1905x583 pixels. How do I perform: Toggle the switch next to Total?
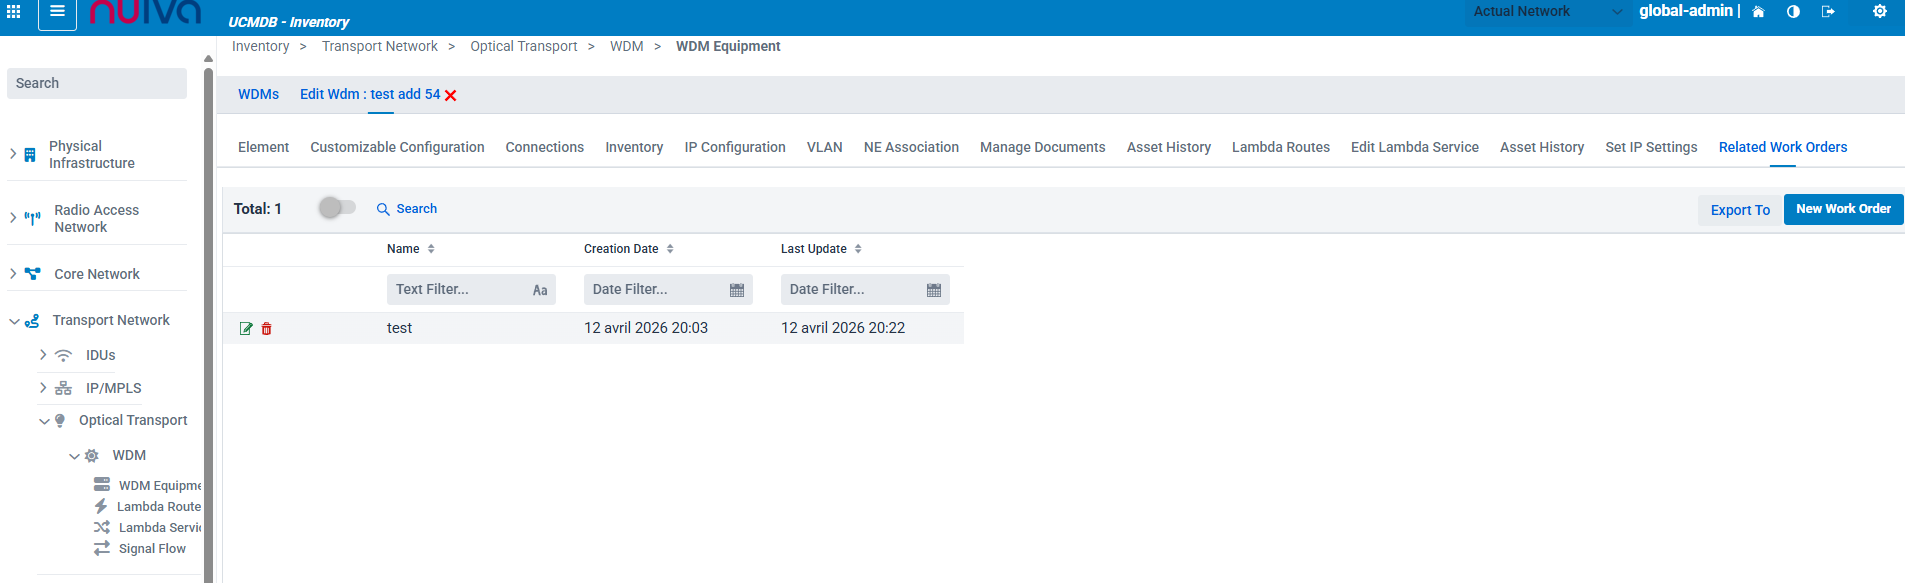337,208
